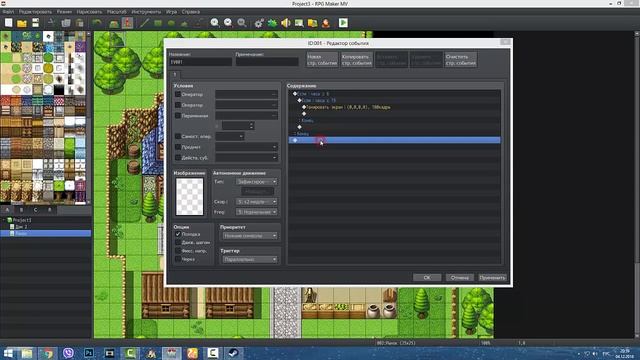The image size is (640, 360).
Task: Click the Undo arrow icon in the toolbar
Action: pyautogui.click(x=97, y=23)
